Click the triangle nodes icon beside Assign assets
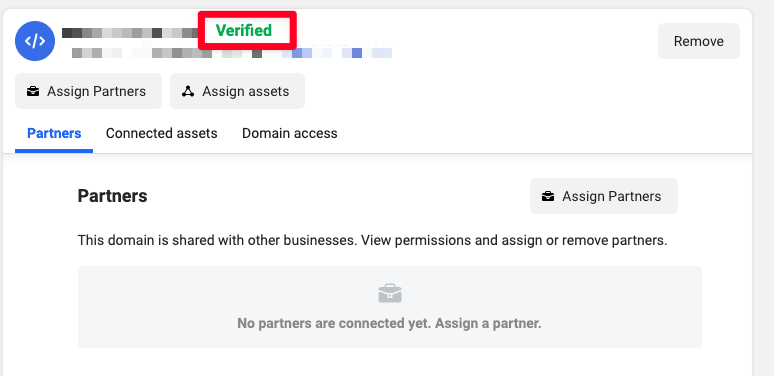 pyautogui.click(x=188, y=91)
